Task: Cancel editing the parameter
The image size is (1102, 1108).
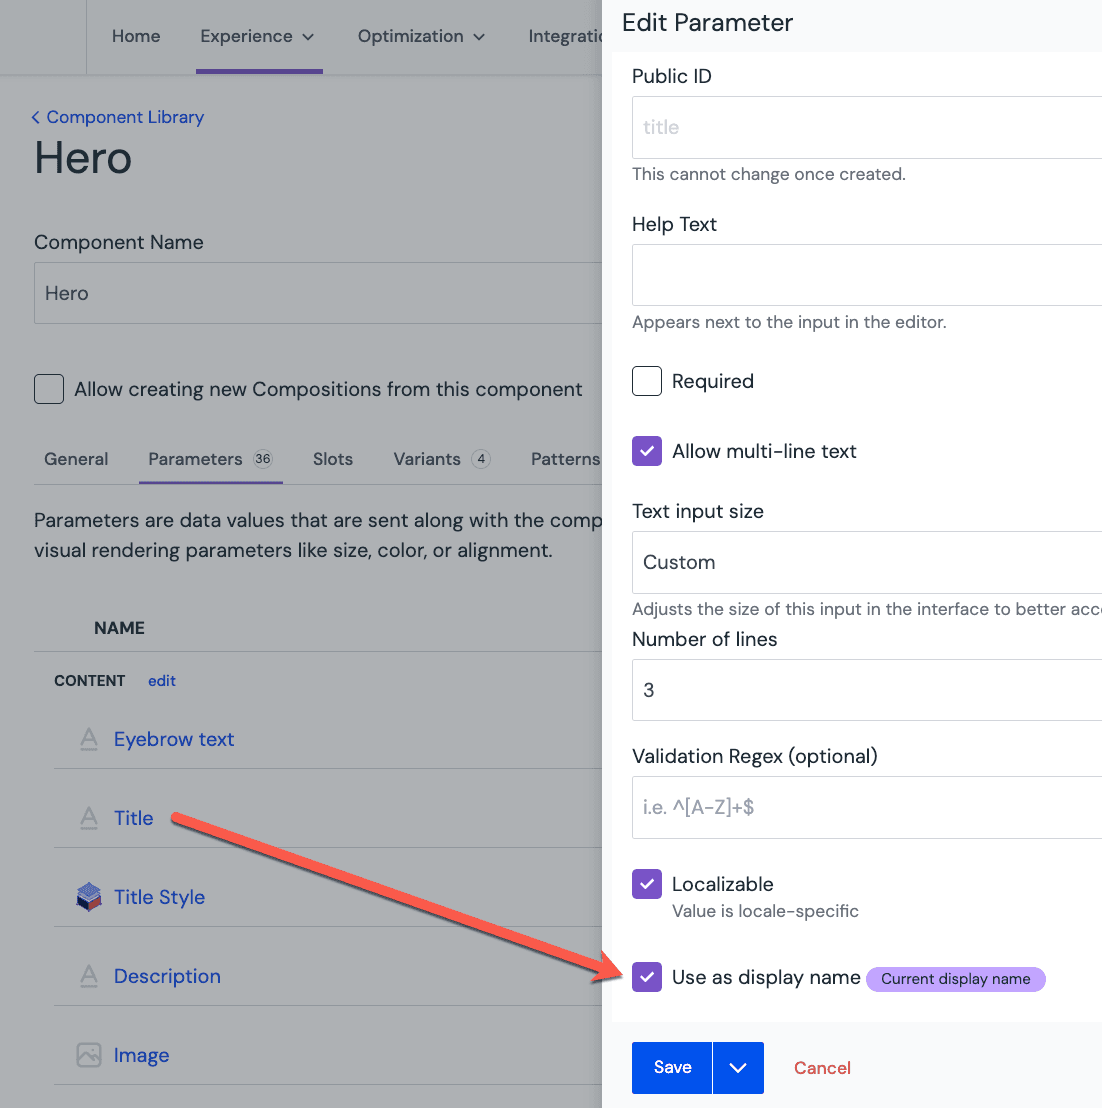Action: pos(822,1068)
